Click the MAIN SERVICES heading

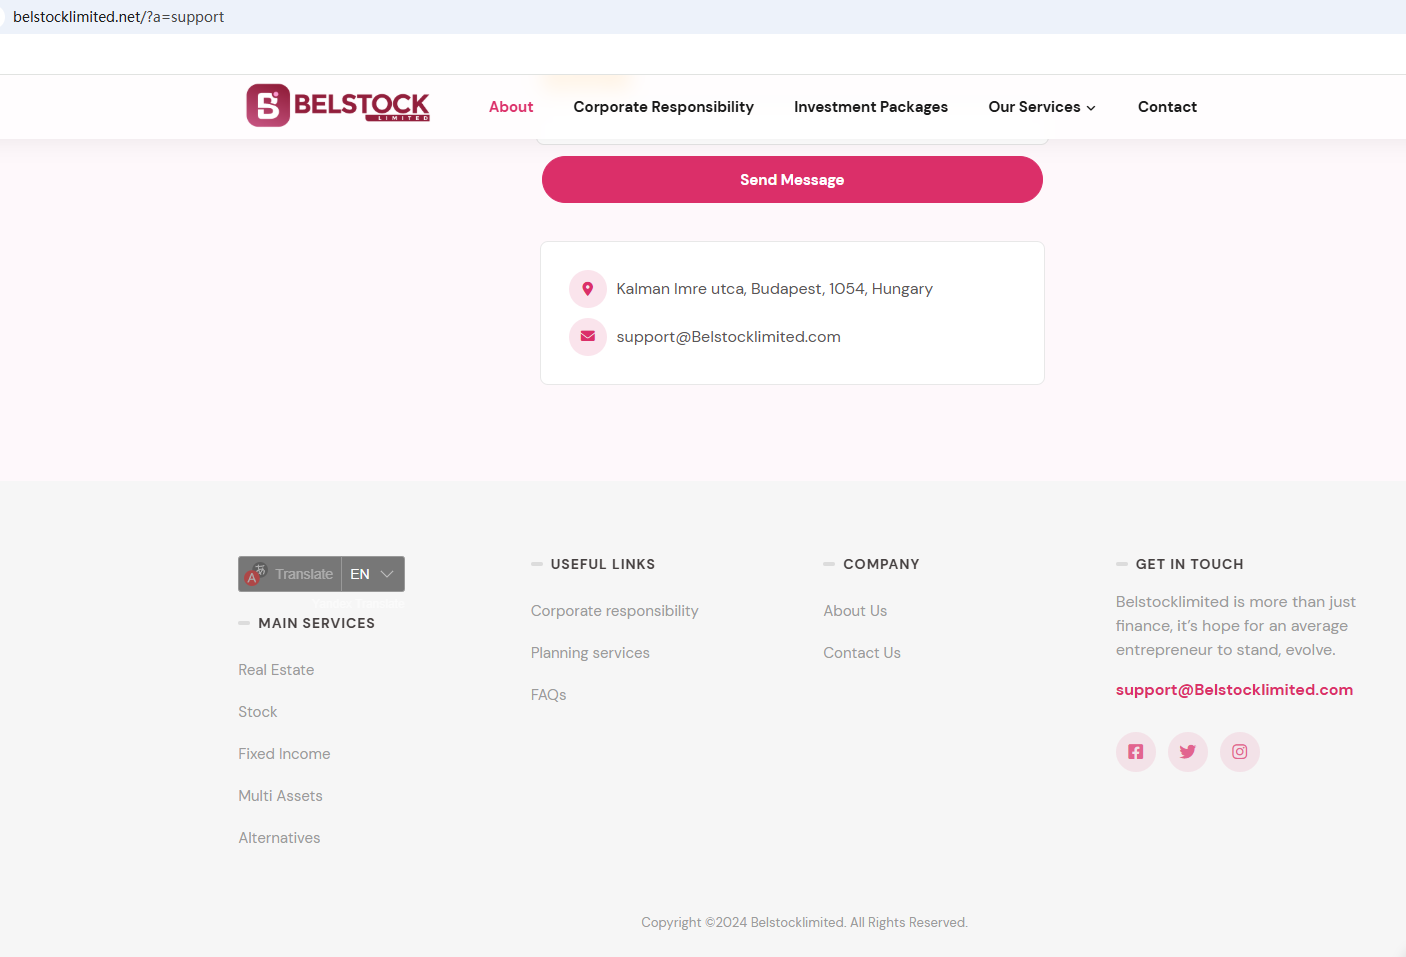point(316,623)
